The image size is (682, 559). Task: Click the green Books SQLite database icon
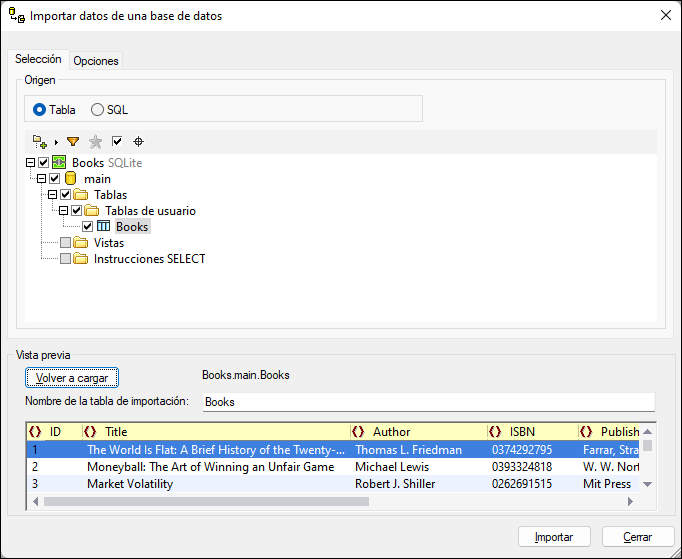click(59, 163)
